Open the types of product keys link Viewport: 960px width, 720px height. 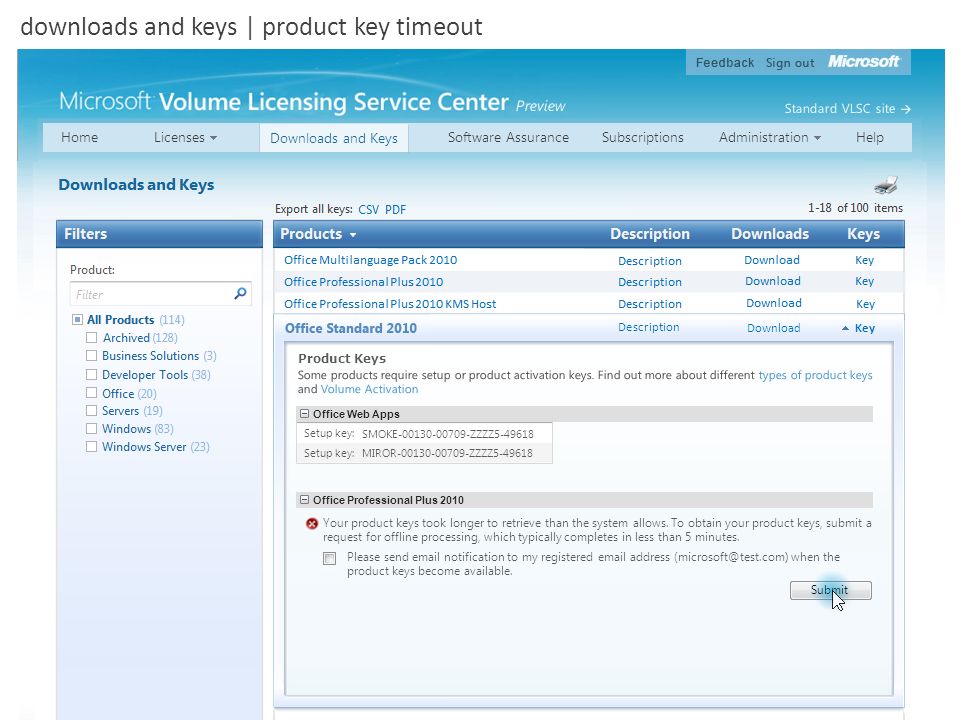tap(815, 375)
